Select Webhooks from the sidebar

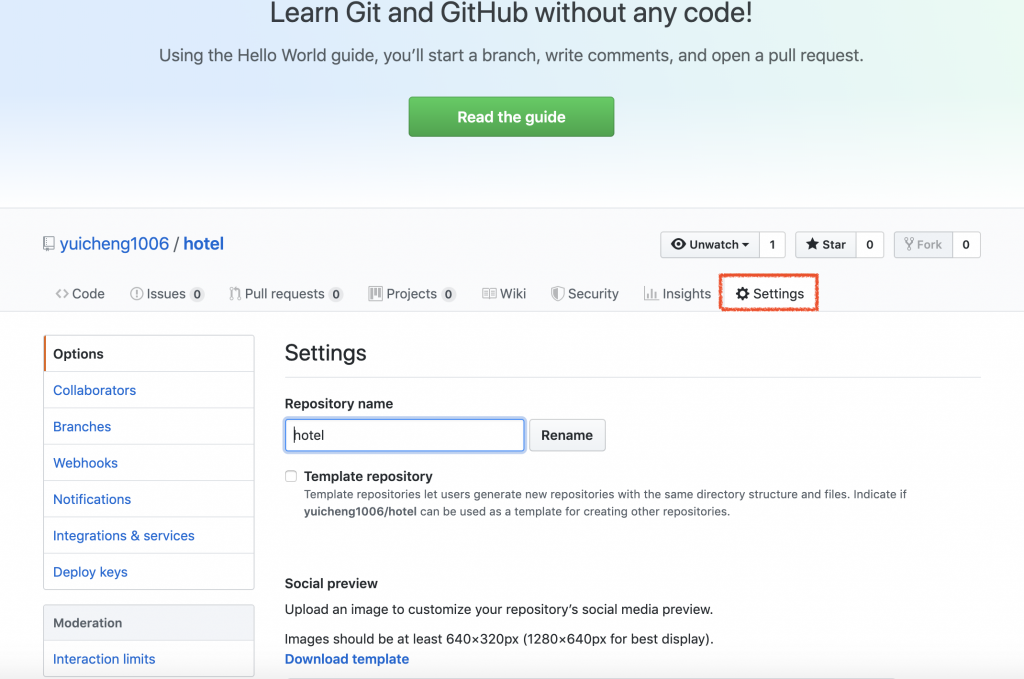[x=85, y=463]
